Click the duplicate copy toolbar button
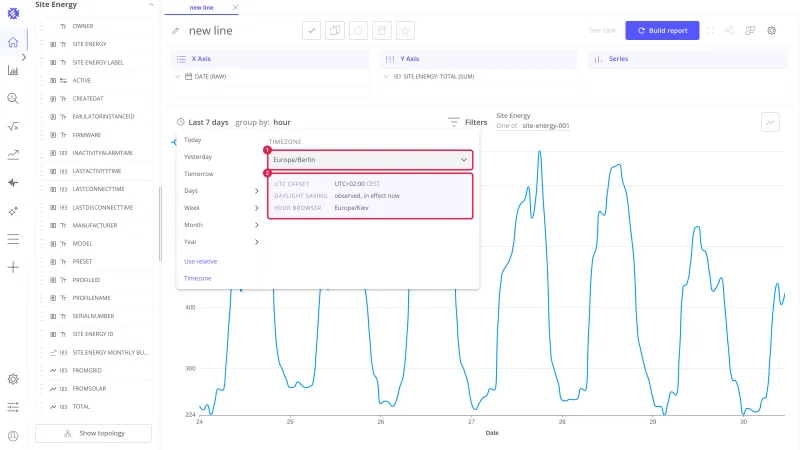 335,31
